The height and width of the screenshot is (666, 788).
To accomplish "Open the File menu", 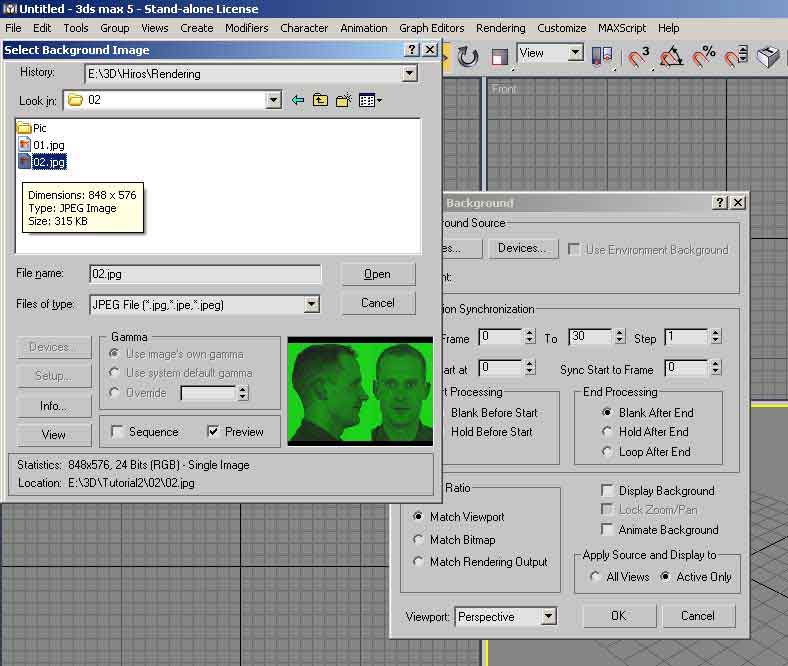I will pos(13,28).
